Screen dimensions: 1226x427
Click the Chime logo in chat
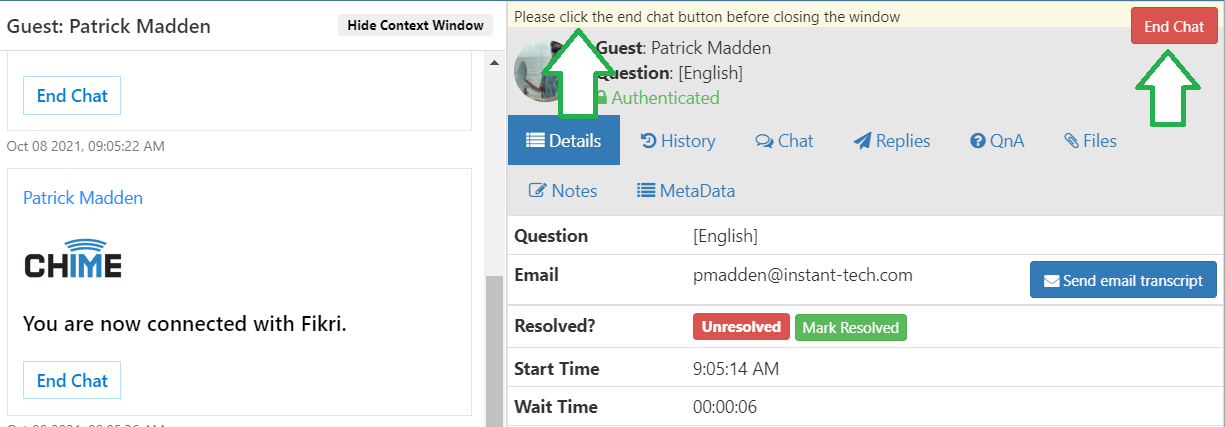click(x=73, y=259)
